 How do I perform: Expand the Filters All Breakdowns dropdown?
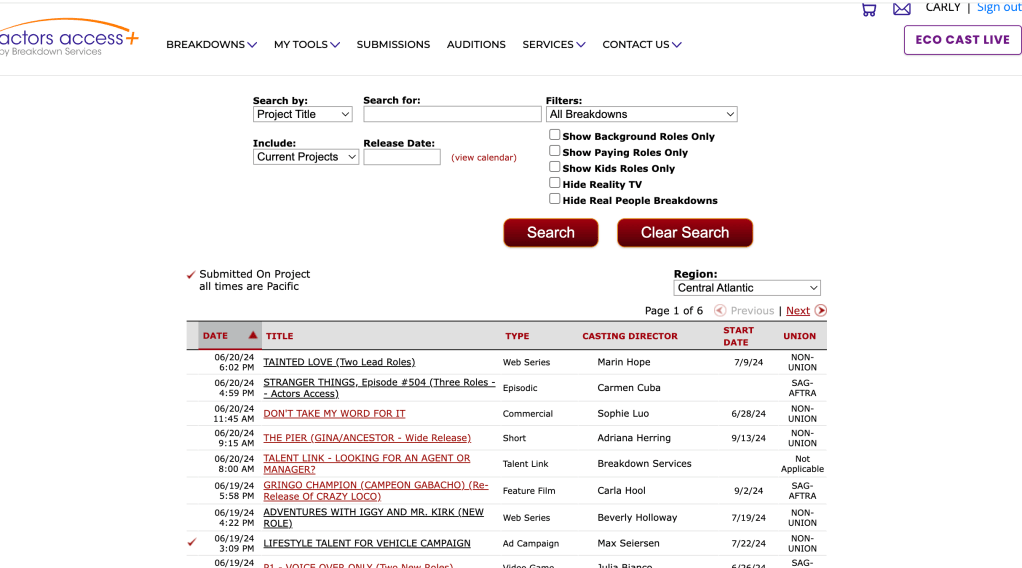[x=641, y=115]
